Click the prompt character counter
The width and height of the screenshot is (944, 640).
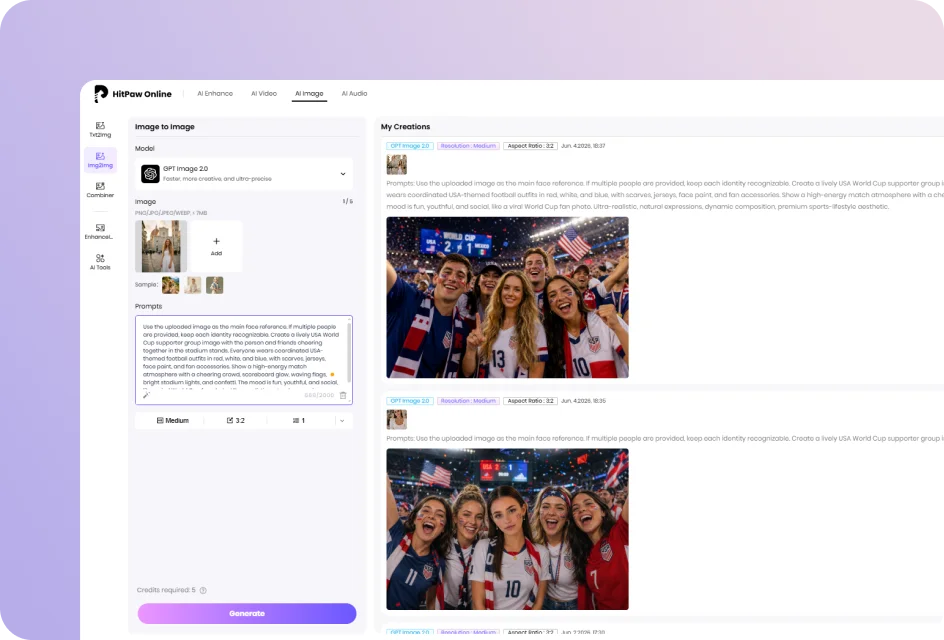coord(319,396)
